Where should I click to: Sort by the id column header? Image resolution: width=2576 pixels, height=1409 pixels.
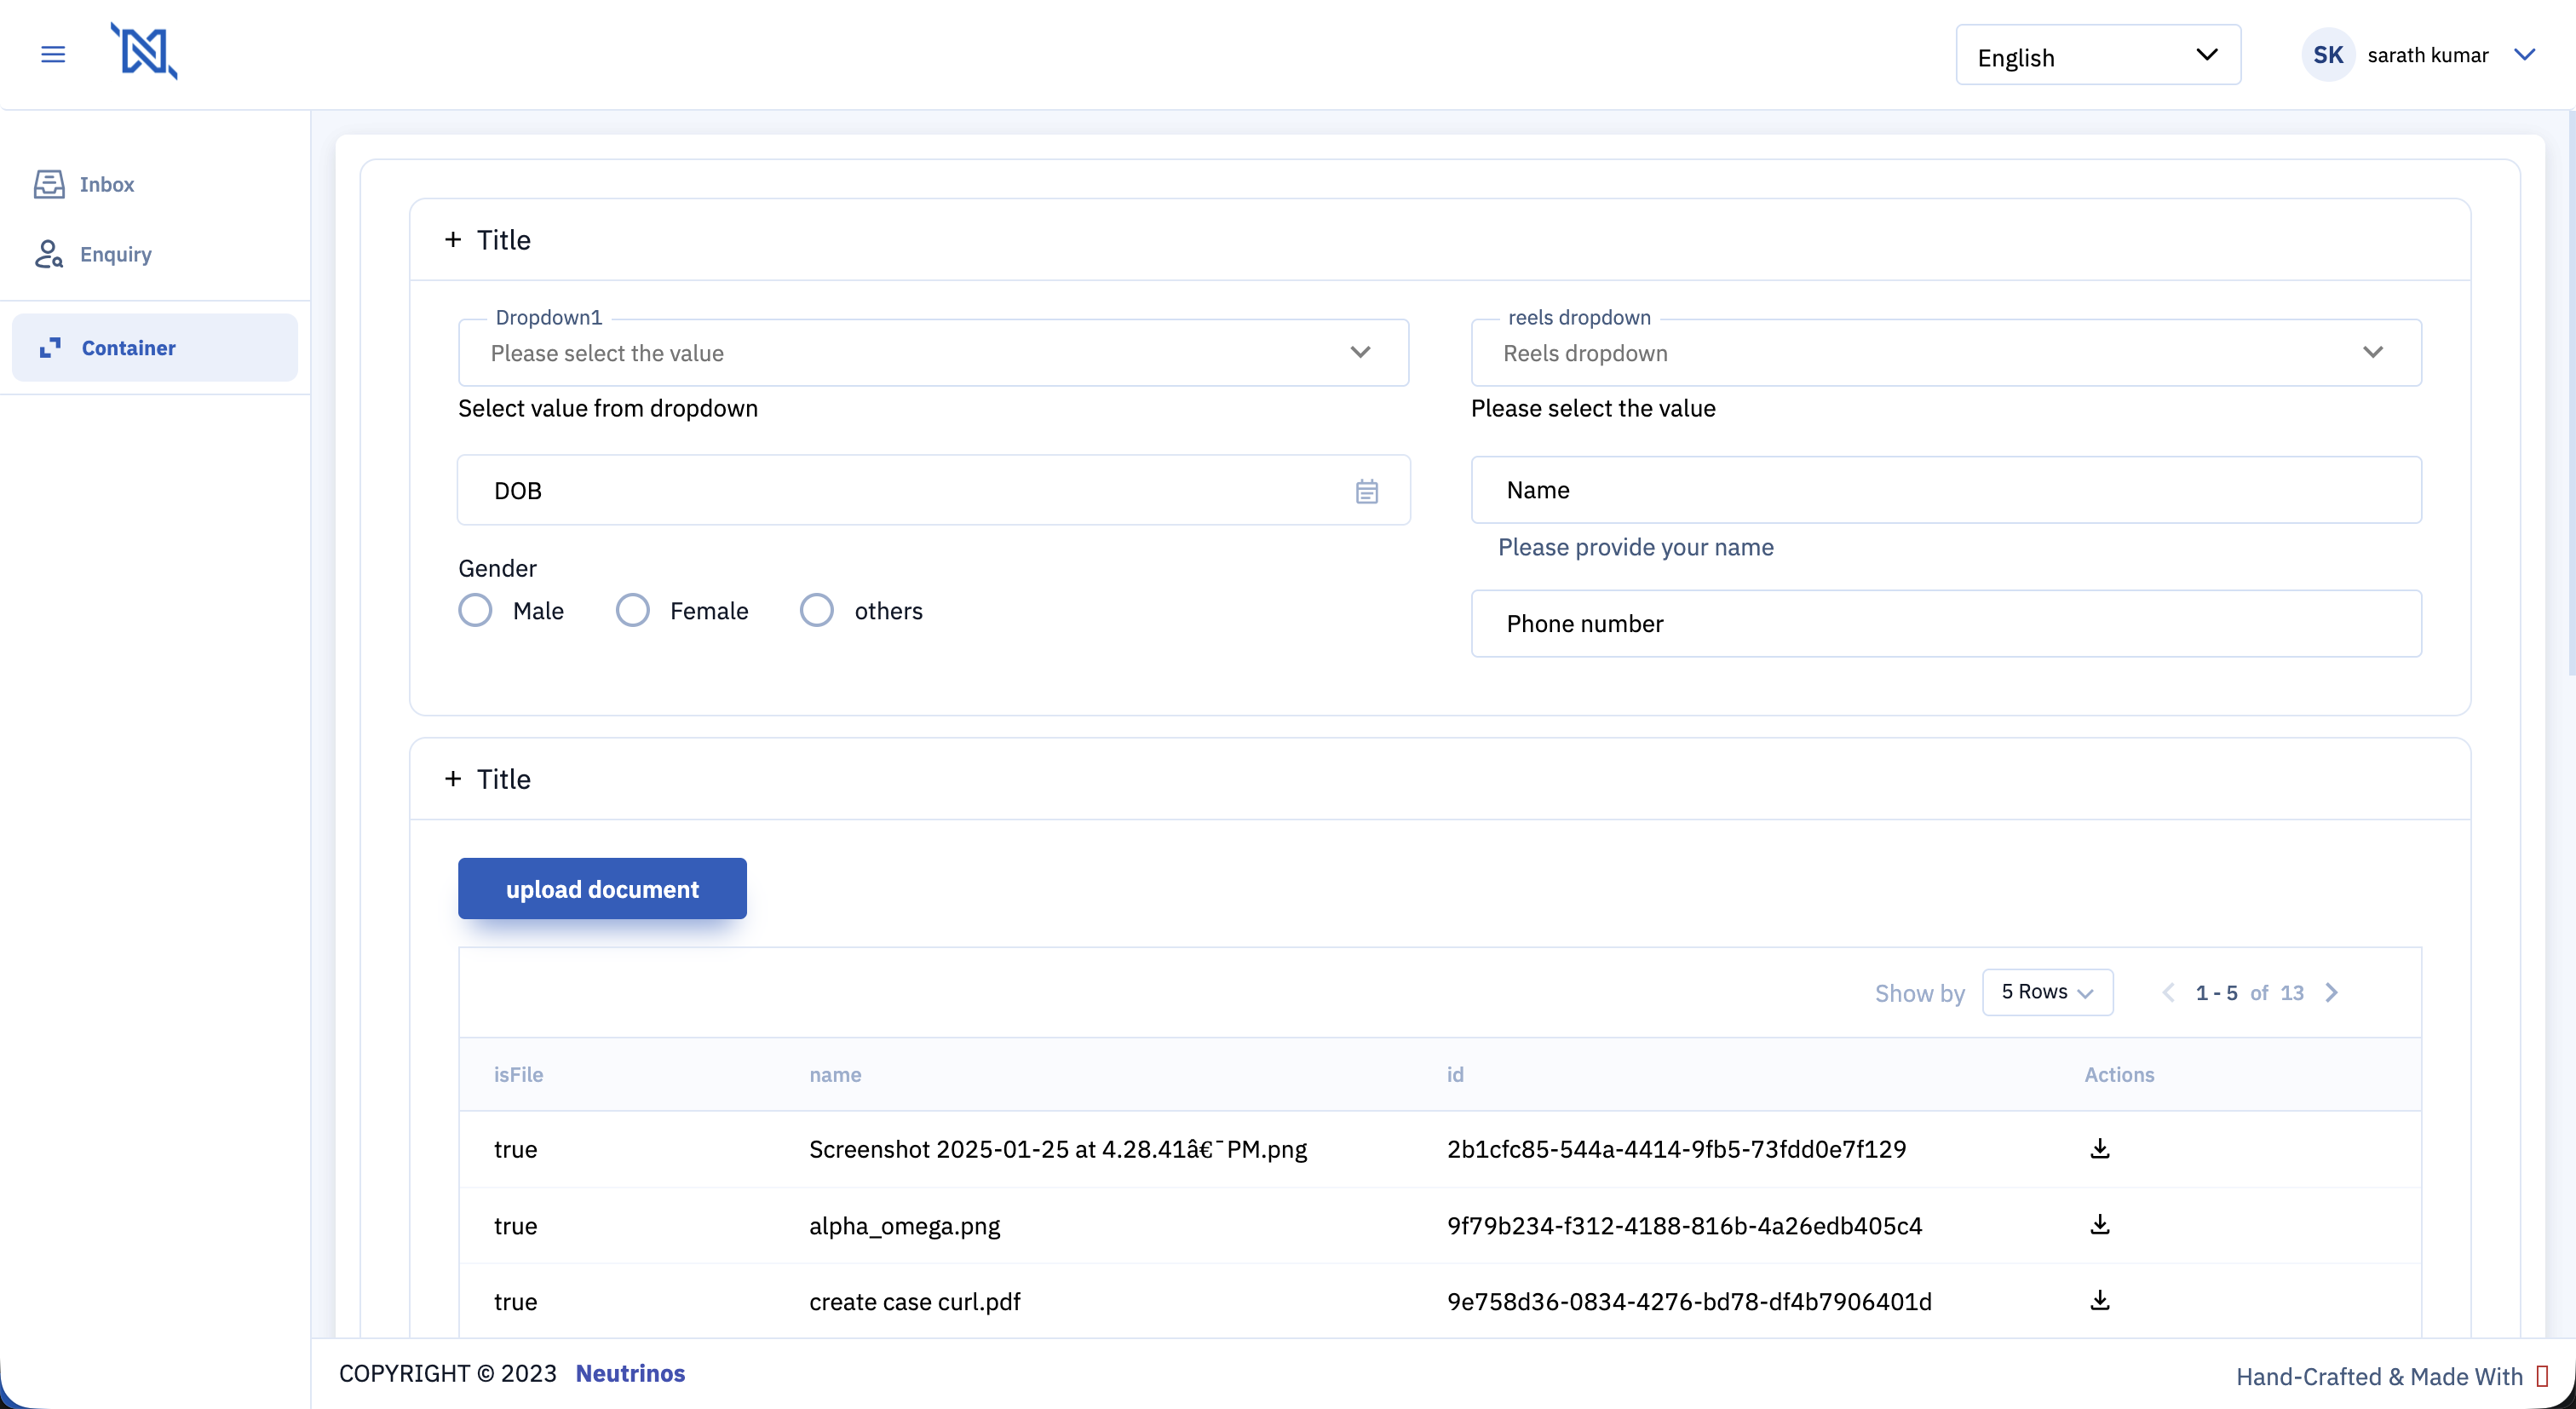click(x=1455, y=1074)
